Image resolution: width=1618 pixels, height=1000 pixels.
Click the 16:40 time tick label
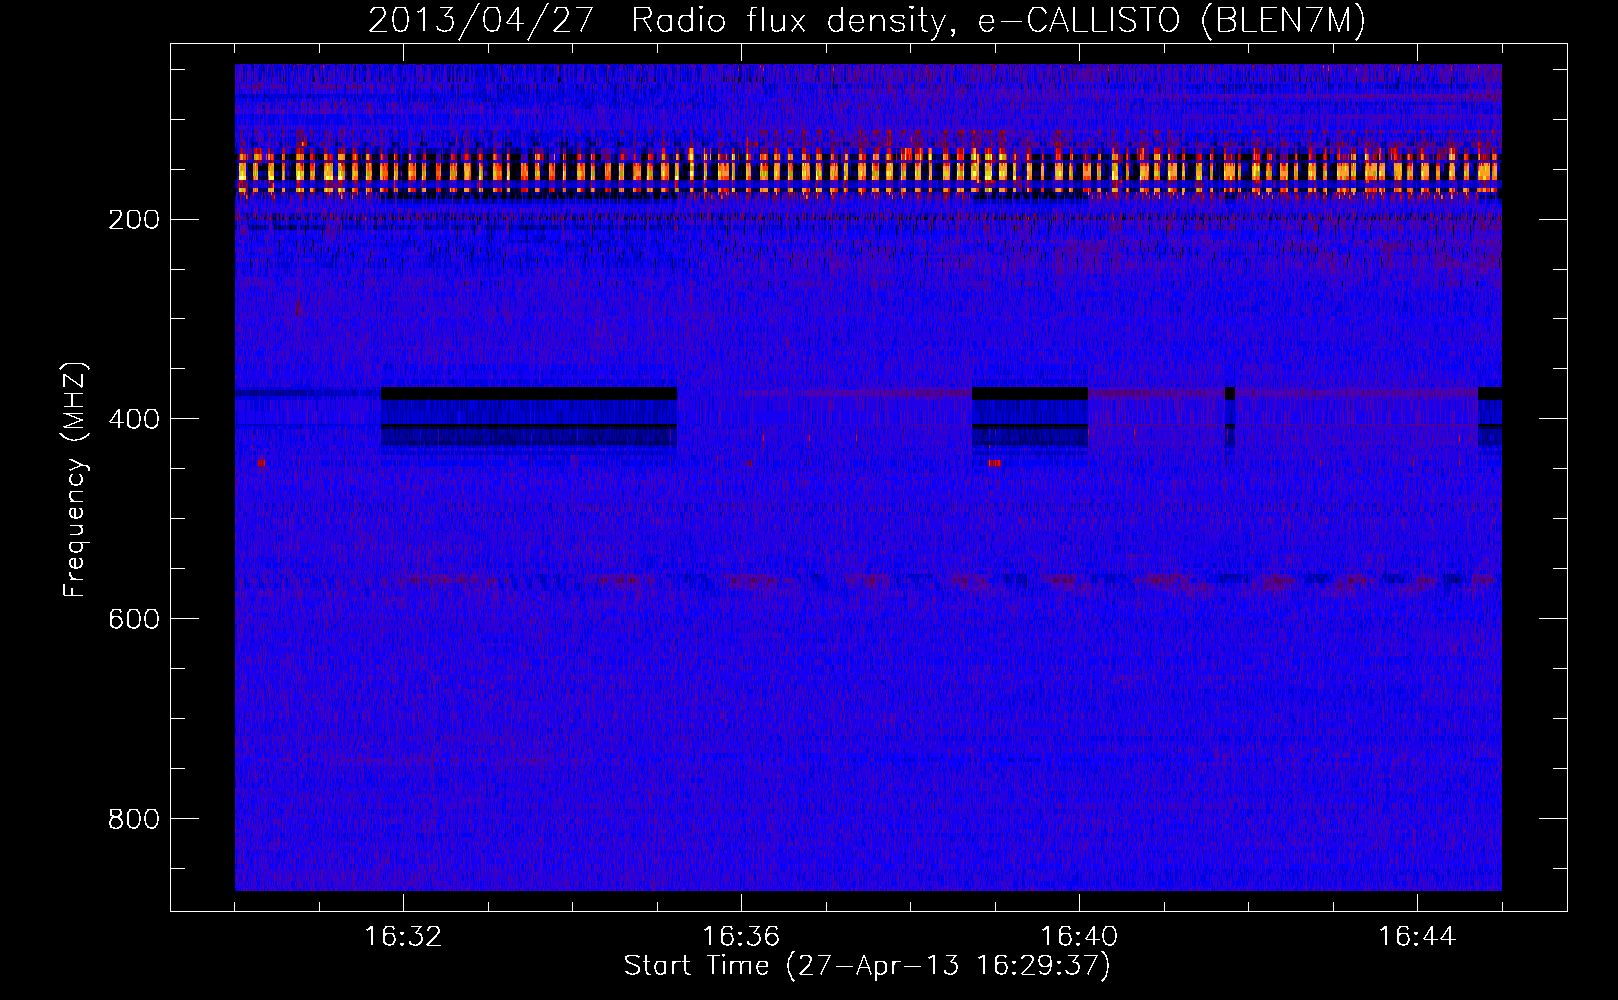pos(1079,937)
